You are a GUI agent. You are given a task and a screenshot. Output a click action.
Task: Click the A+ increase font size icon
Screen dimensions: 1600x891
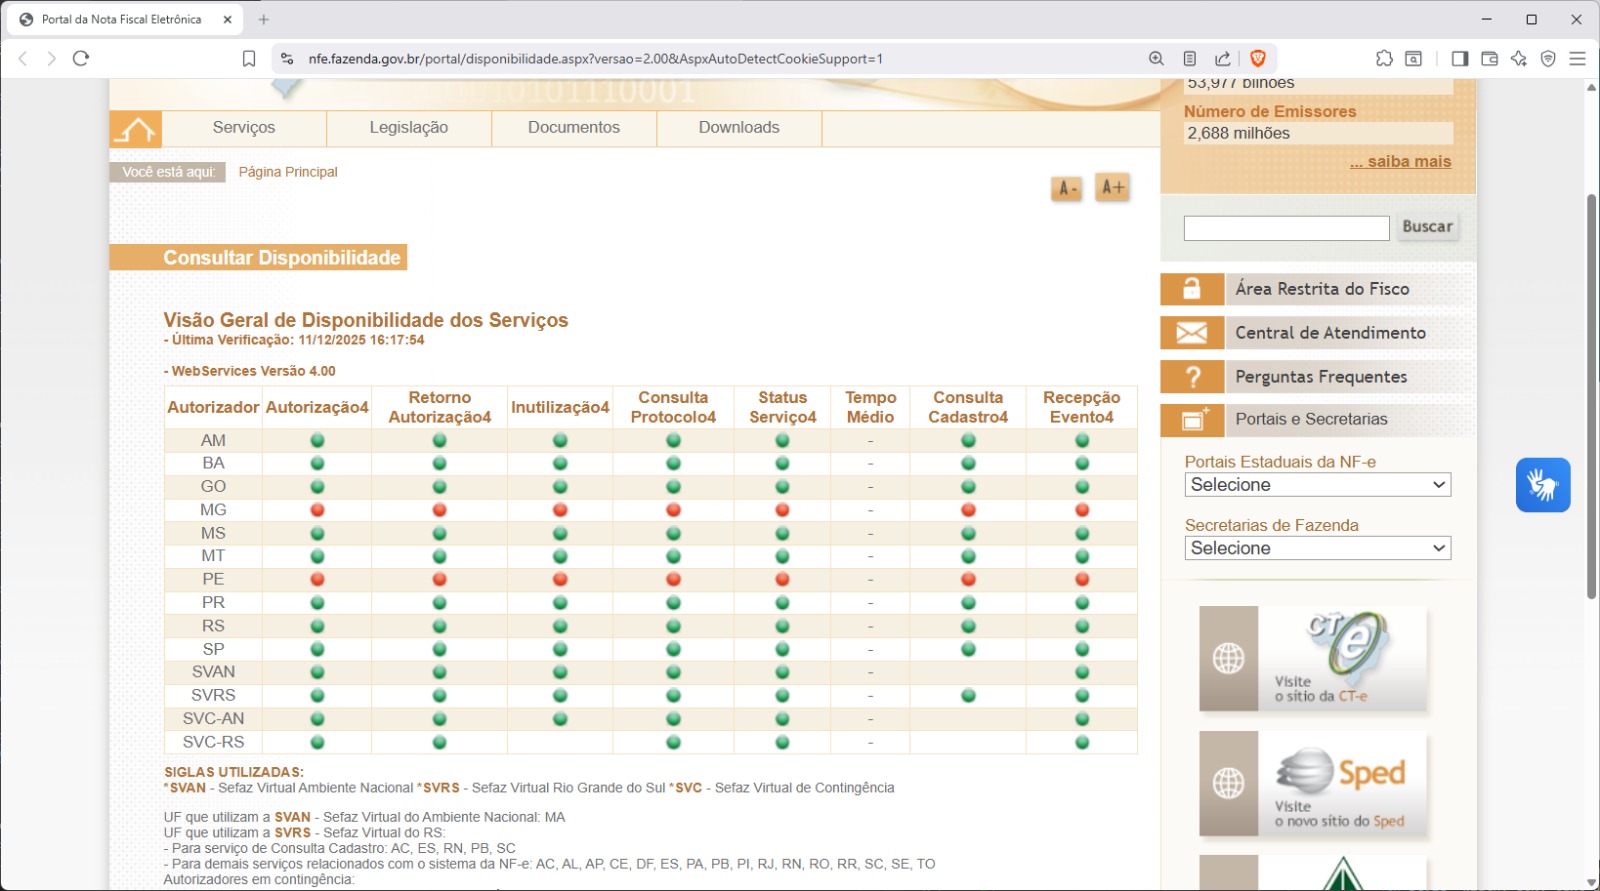[x=1112, y=187]
